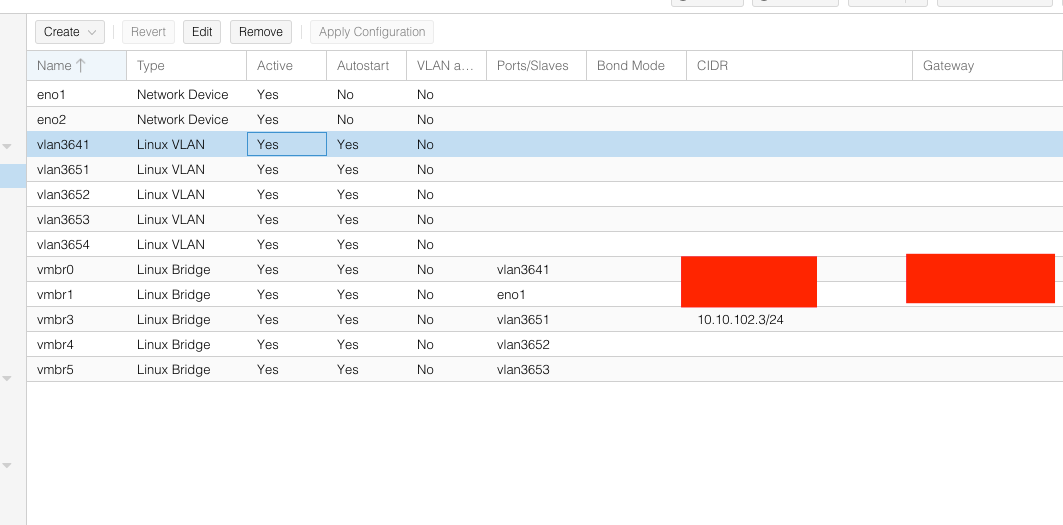Select the vlan3653 row name
Image resolution: width=1063 pixels, height=525 pixels.
pos(63,220)
